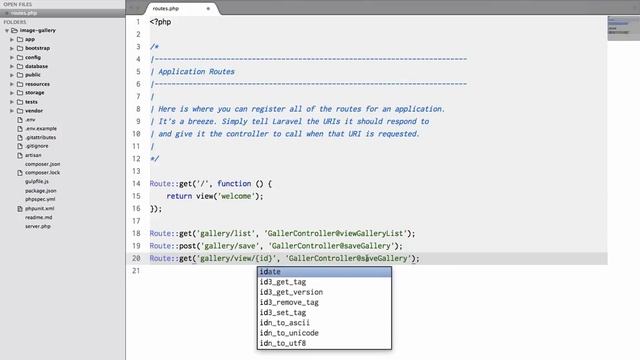Click the bootstrap folder icon

[20, 48]
